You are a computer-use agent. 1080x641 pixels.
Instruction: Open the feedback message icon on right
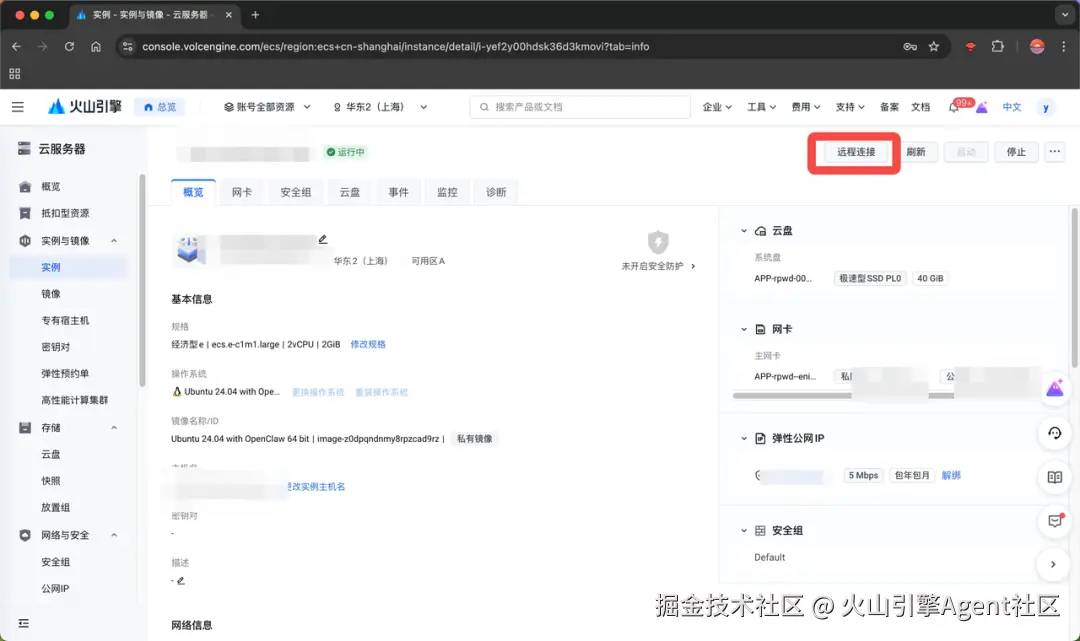[1055, 521]
